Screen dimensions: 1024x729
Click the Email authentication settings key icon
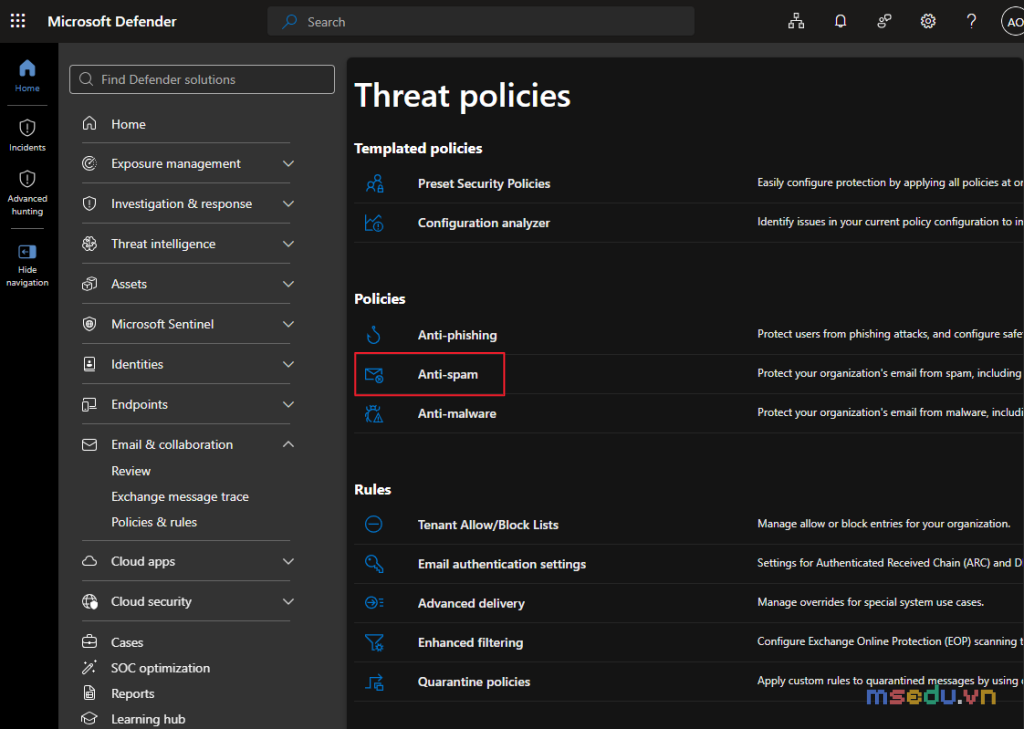(x=374, y=564)
